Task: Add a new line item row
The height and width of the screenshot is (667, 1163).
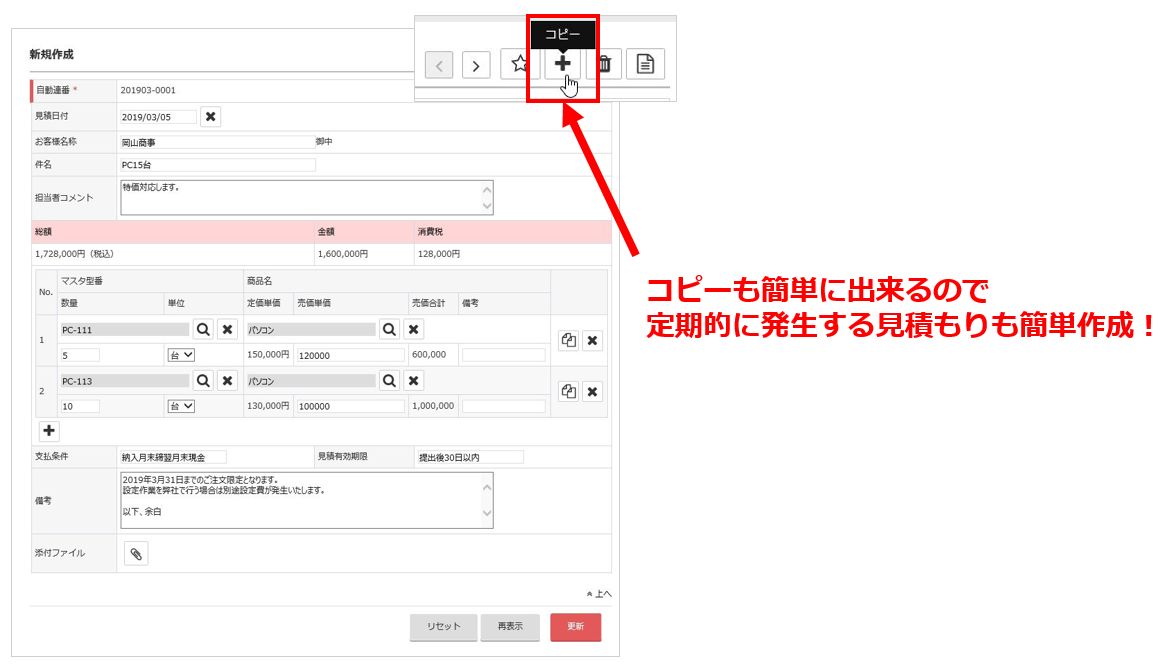Action: coord(49,431)
